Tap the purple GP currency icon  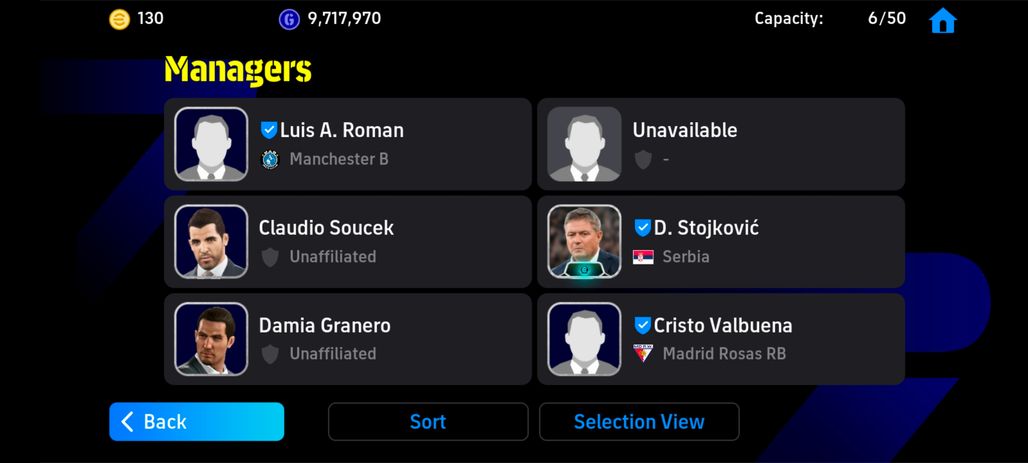[289, 19]
